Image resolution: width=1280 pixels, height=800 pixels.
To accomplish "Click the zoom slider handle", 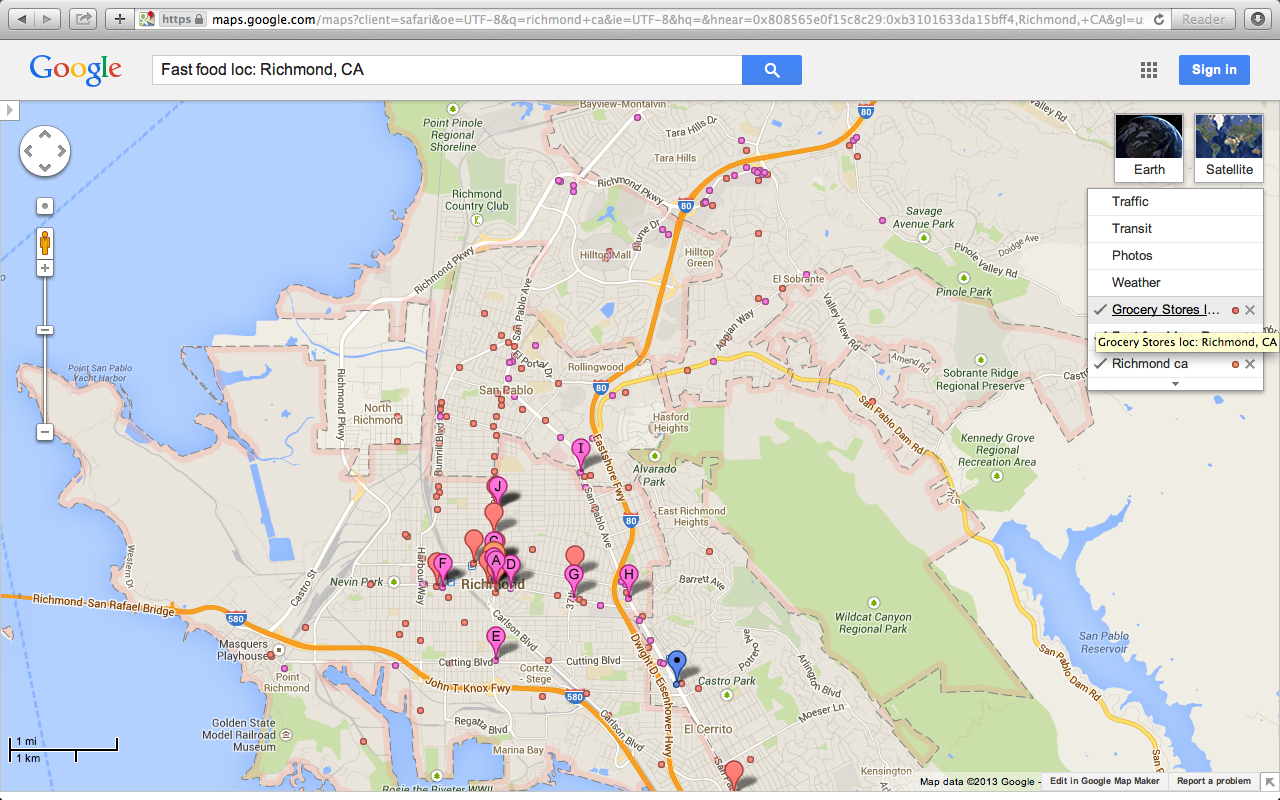I will point(45,330).
